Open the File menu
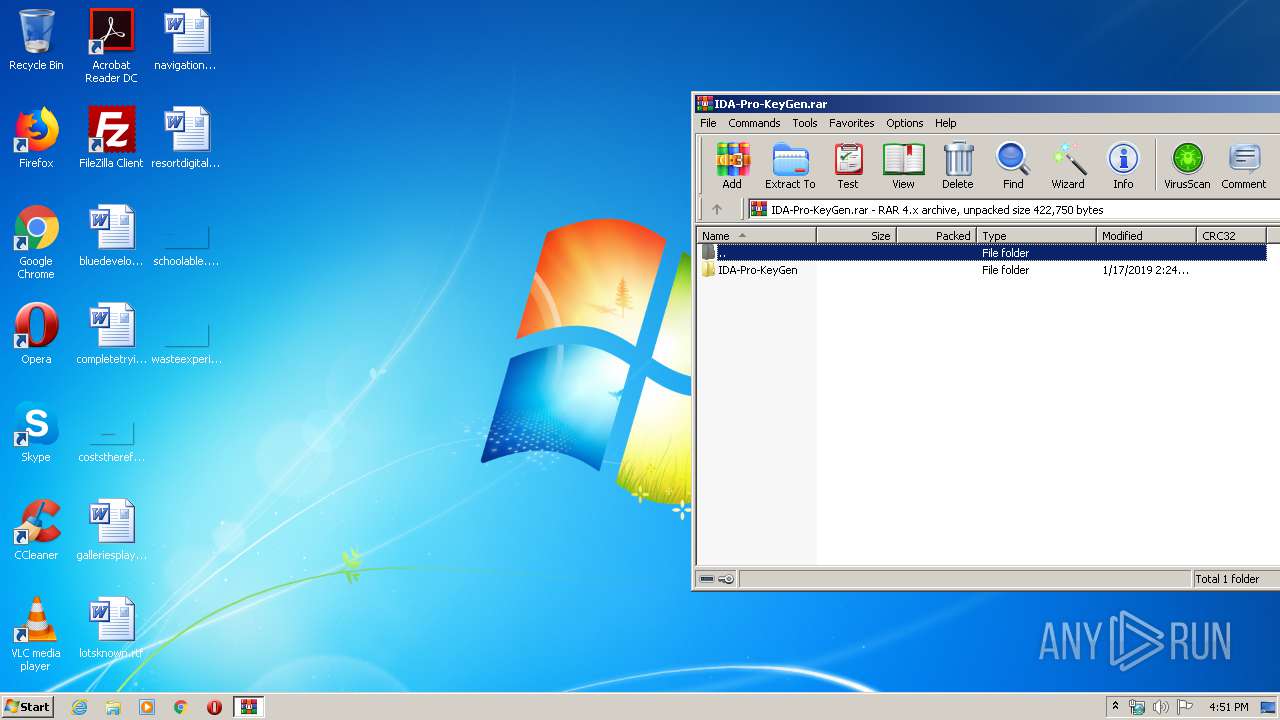 [708, 123]
